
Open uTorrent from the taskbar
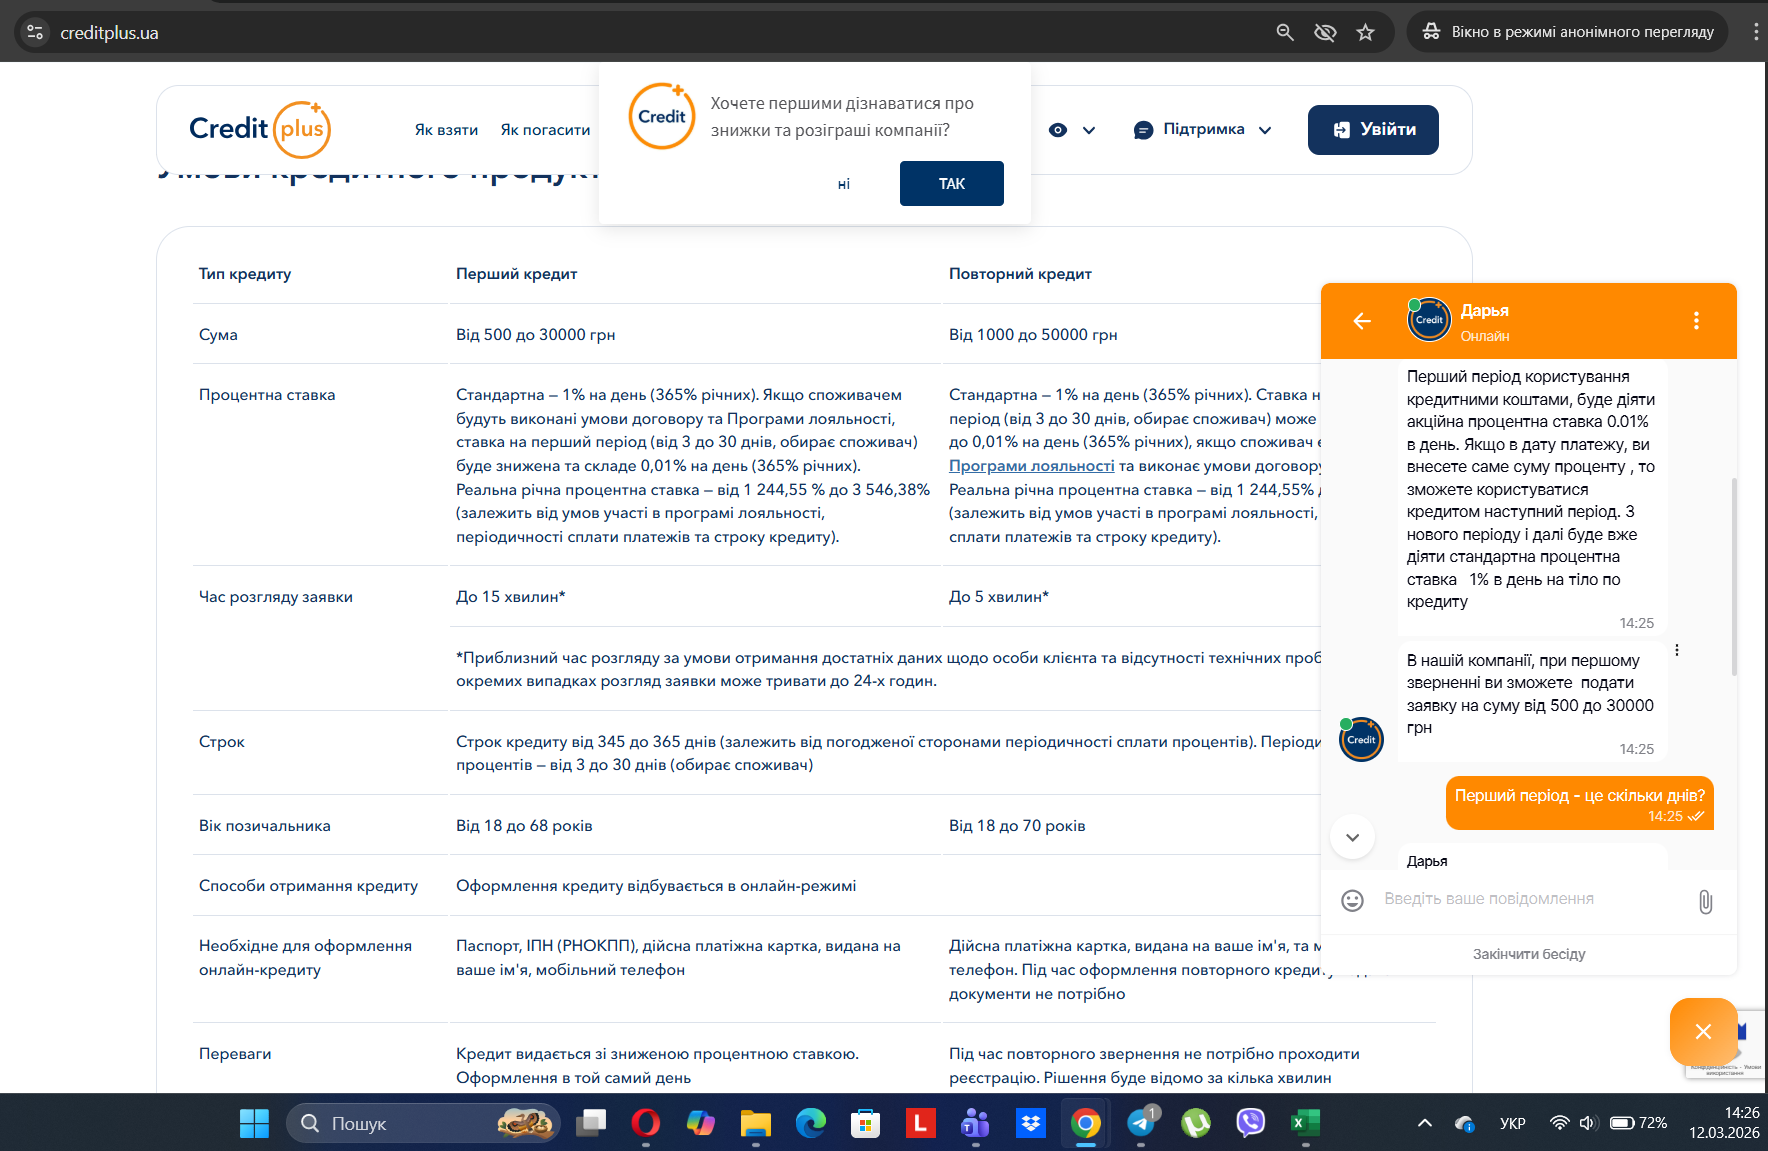(x=1196, y=1123)
